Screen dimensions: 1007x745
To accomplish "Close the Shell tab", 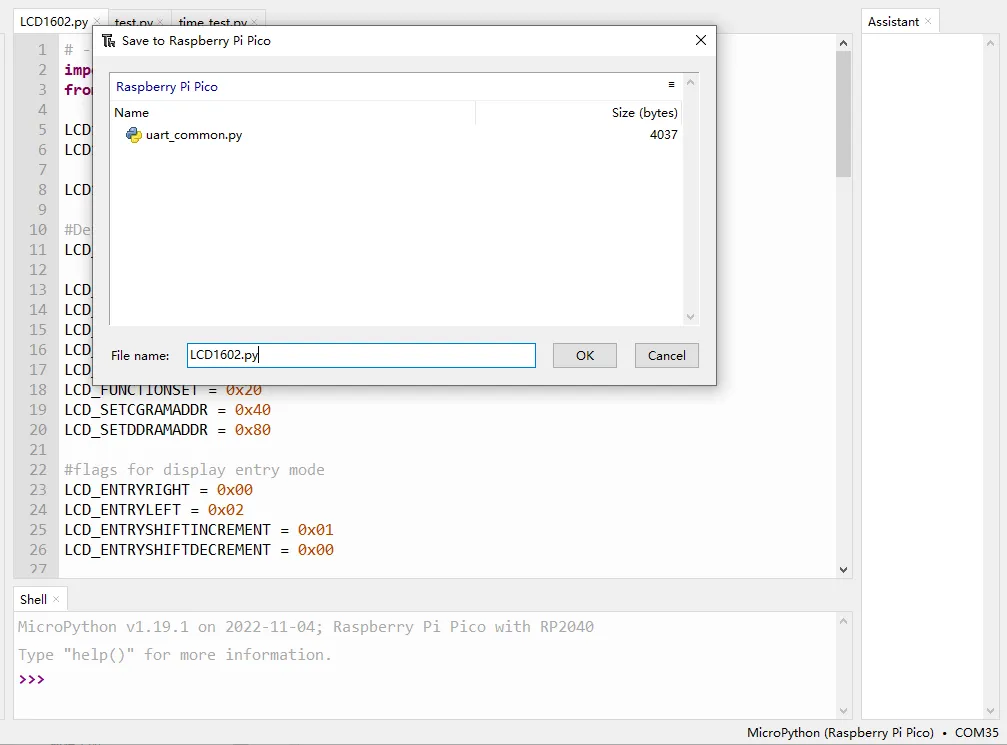I will point(56,599).
